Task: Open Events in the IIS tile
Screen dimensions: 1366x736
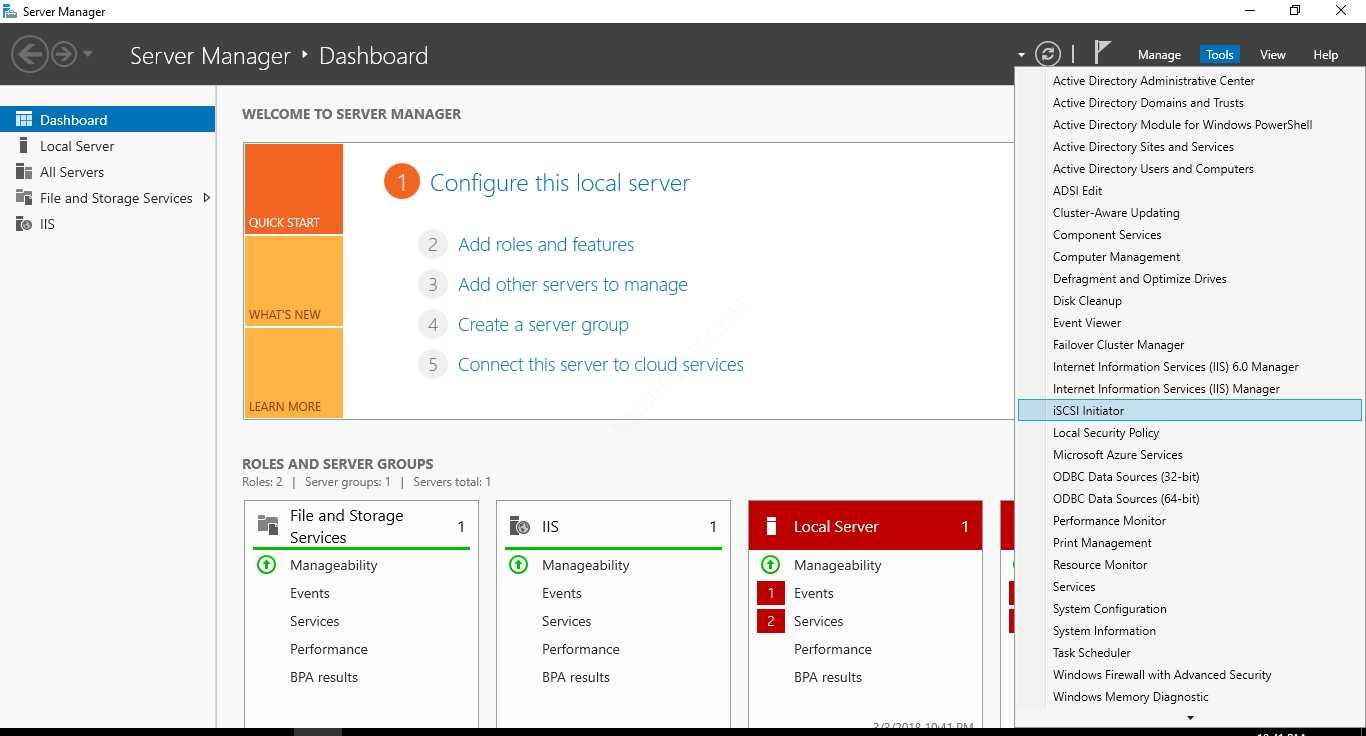Action: 562,593
